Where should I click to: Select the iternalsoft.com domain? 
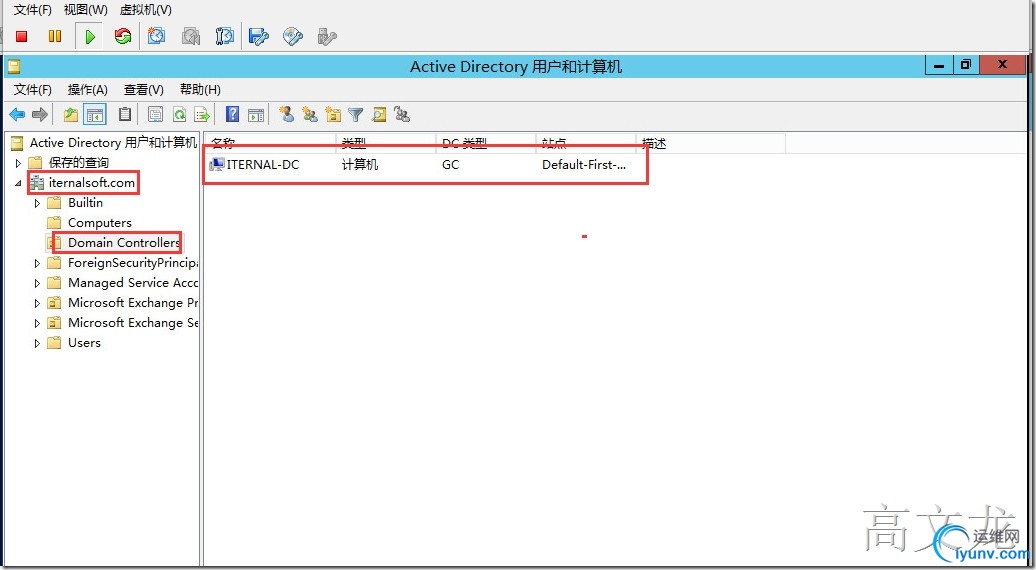coord(91,183)
